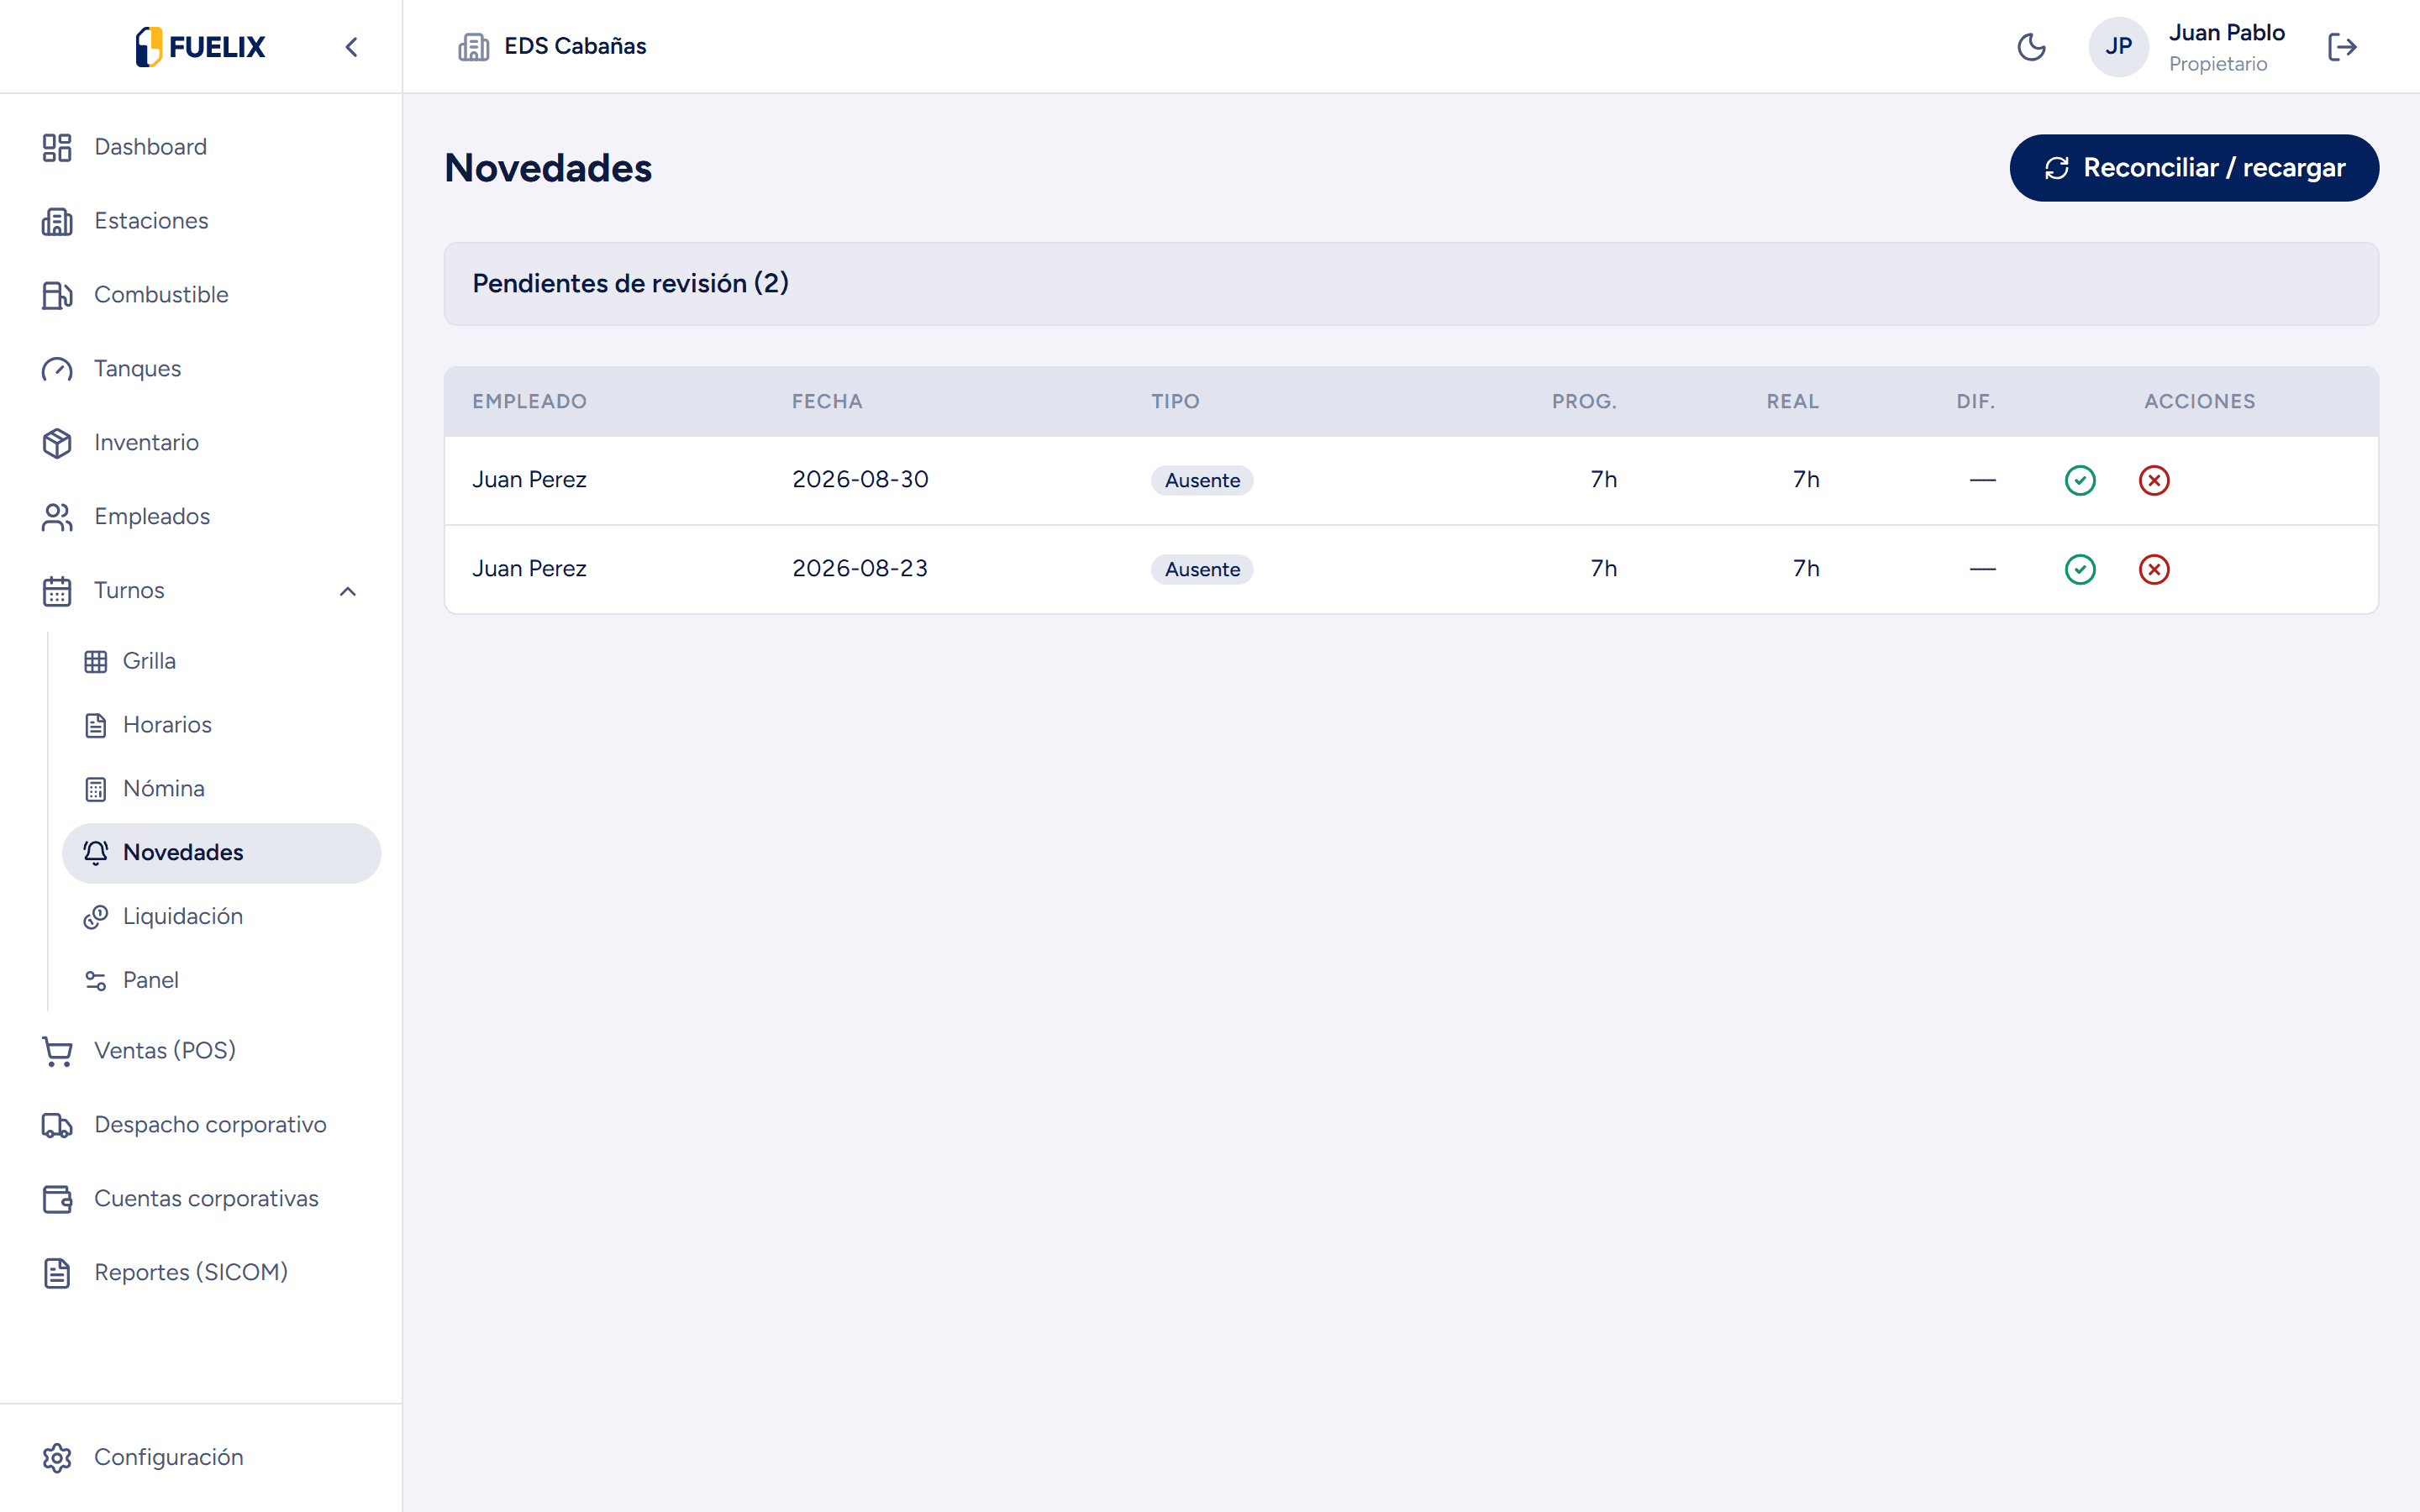
Task: Open the EDS Cabañas station selector
Action: (x=552, y=46)
